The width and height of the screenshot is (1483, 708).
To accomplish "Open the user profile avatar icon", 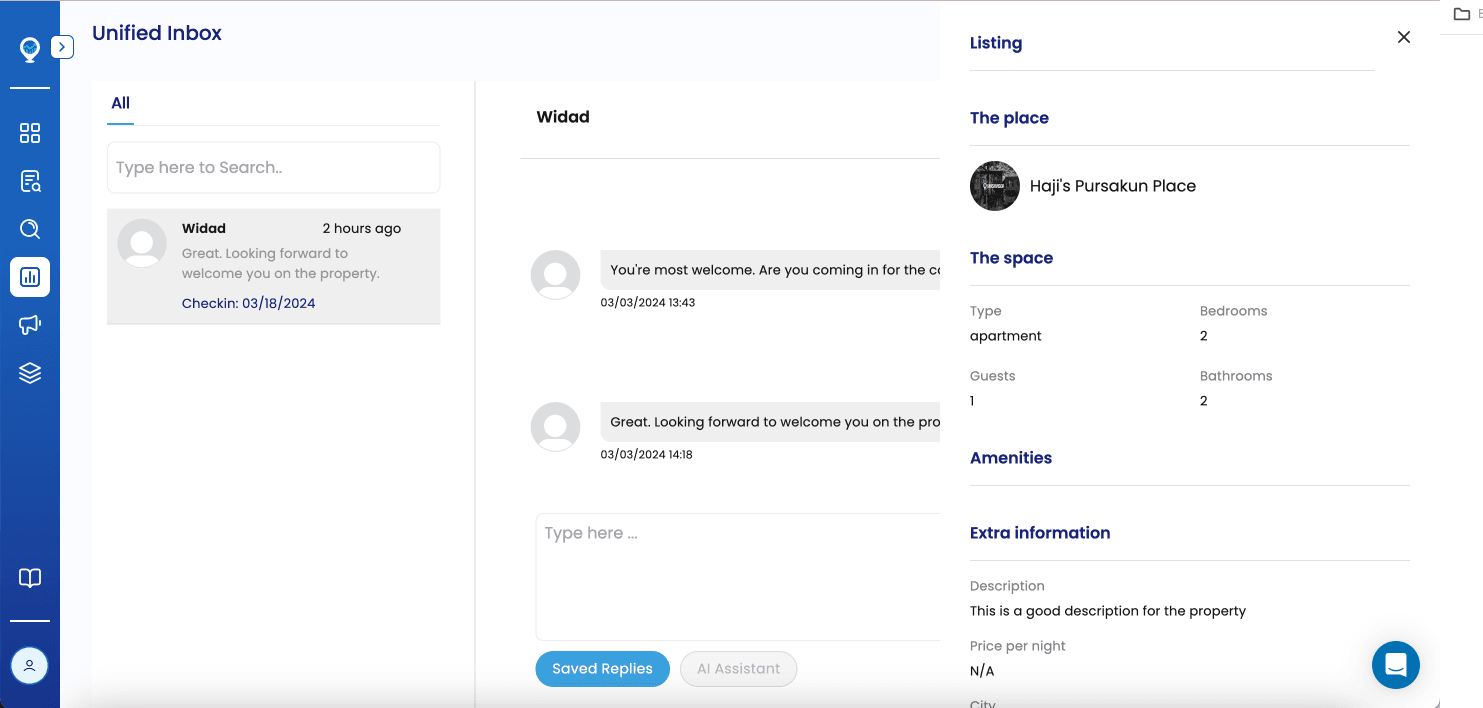I will [x=30, y=665].
